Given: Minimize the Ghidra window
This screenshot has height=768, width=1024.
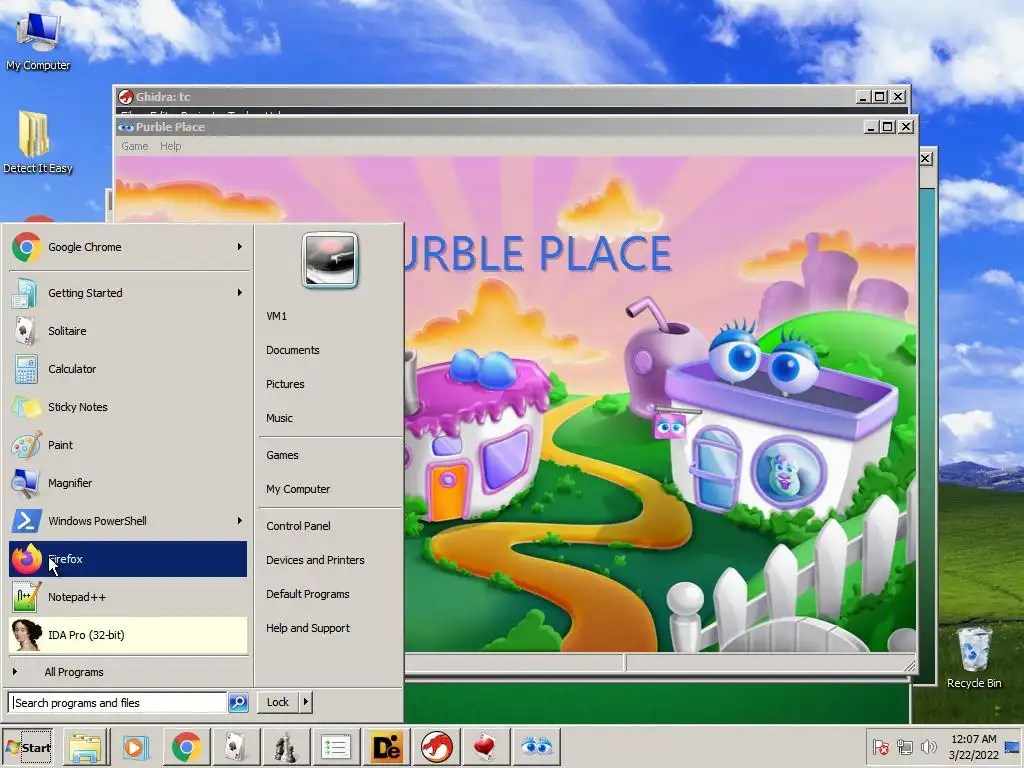Looking at the screenshot, I should click(863, 97).
